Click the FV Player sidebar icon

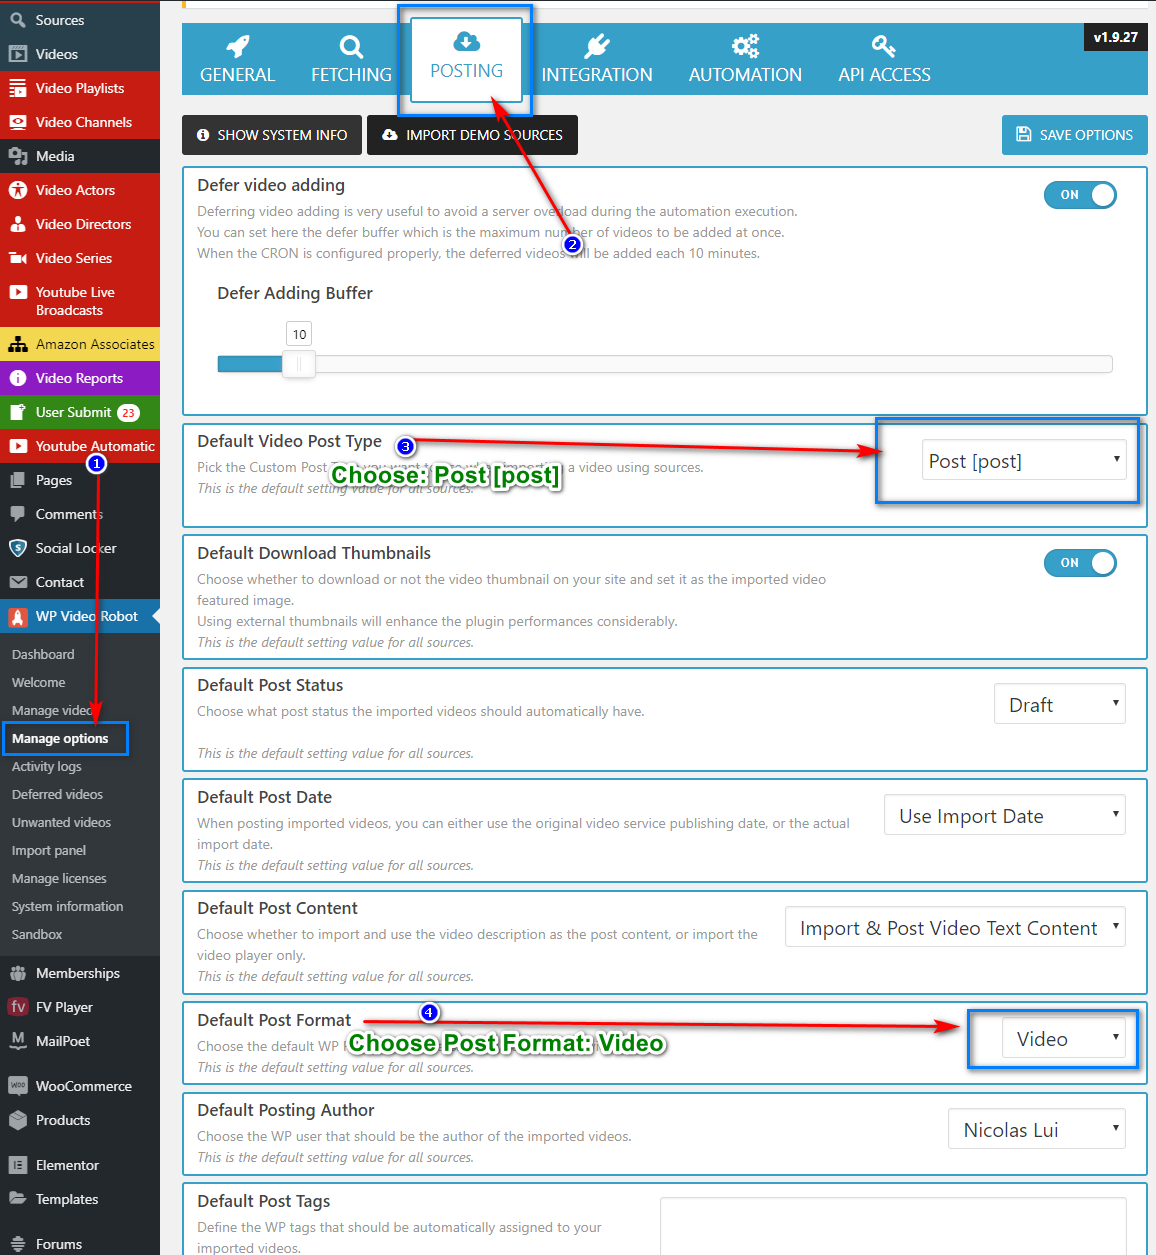point(18,1007)
